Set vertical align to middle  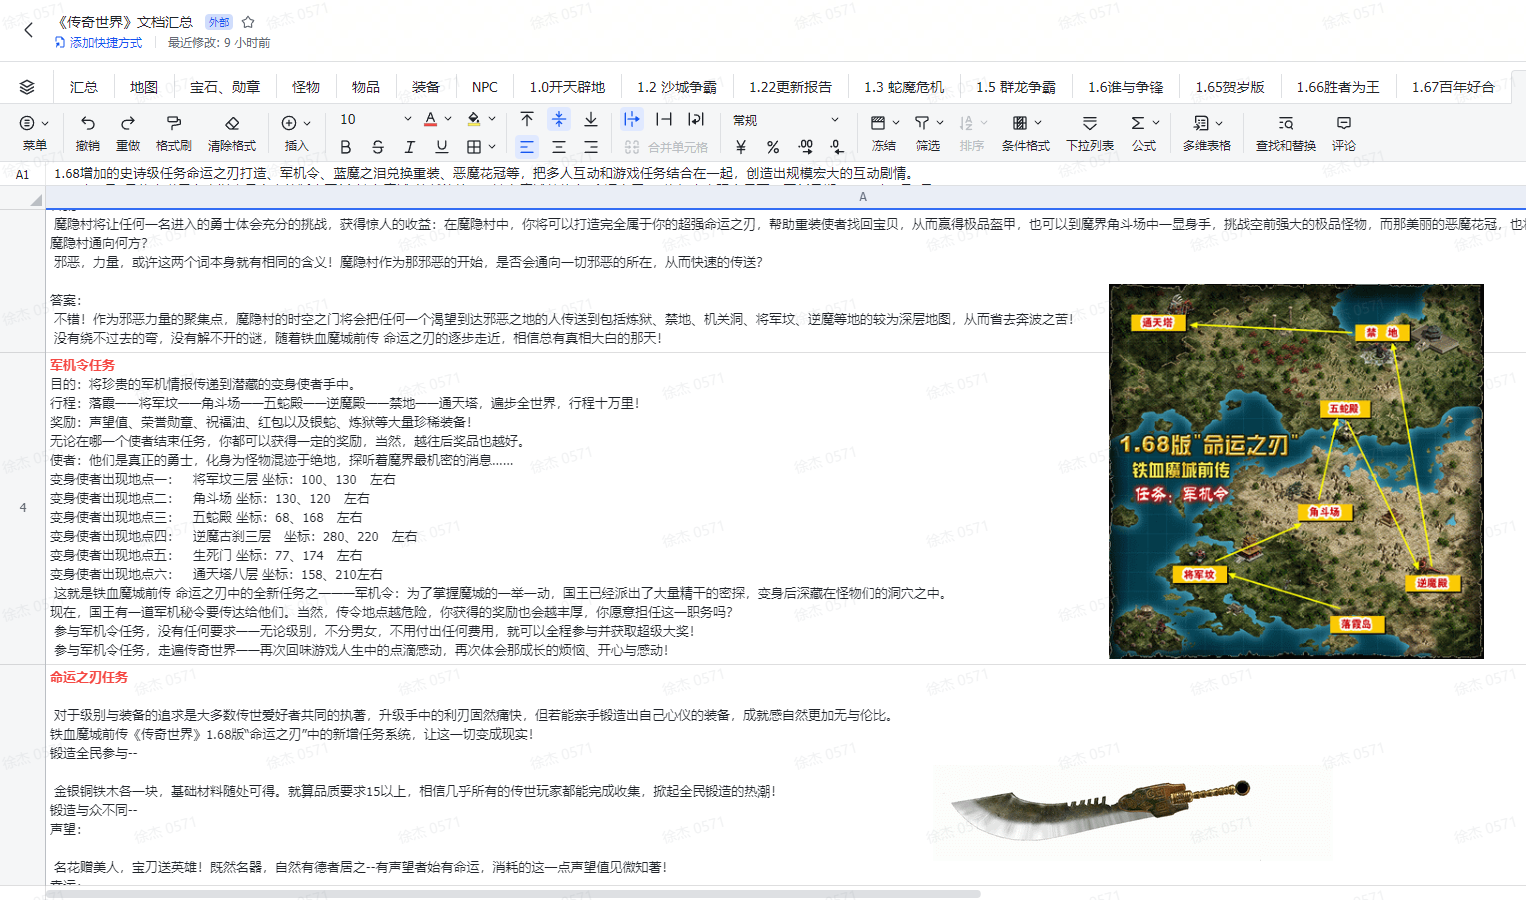559,119
